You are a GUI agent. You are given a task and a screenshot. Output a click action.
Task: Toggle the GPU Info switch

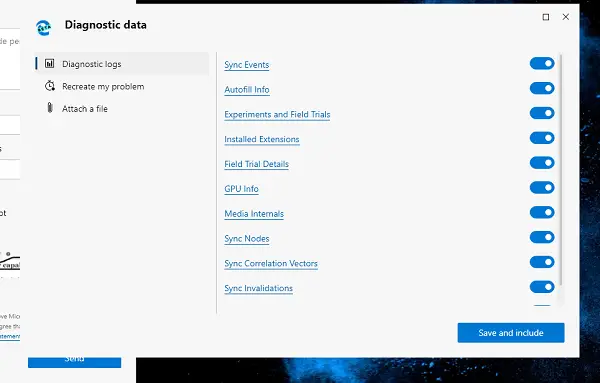point(542,187)
